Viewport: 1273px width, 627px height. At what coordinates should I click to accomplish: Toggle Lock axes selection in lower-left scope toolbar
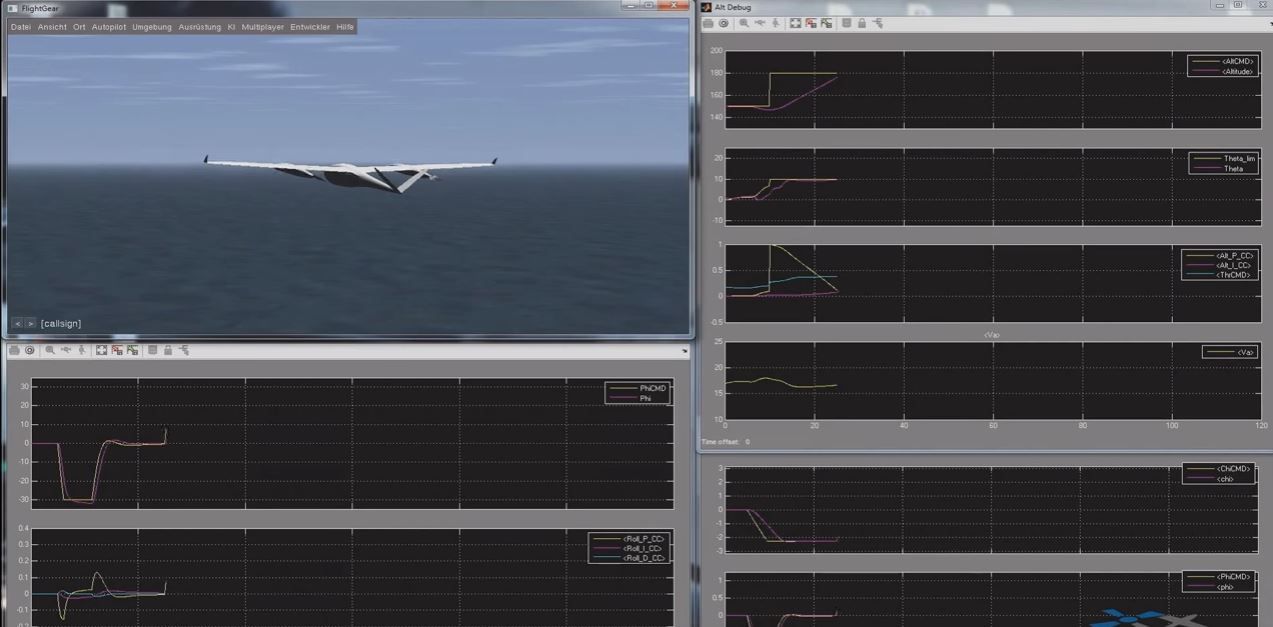(168, 350)
